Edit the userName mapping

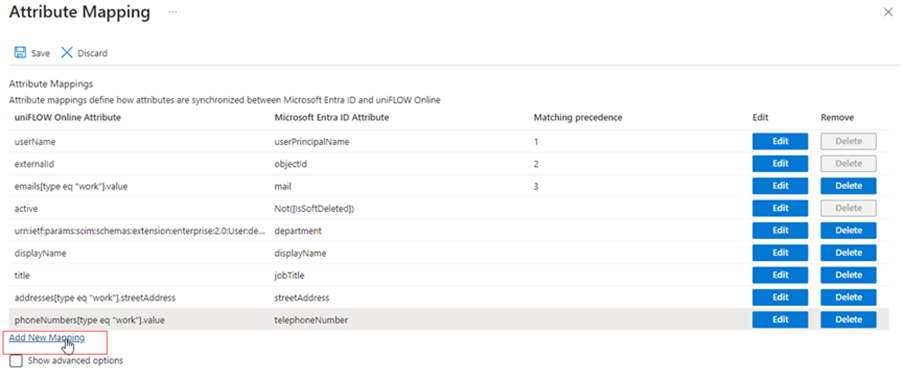click(780, 141)
